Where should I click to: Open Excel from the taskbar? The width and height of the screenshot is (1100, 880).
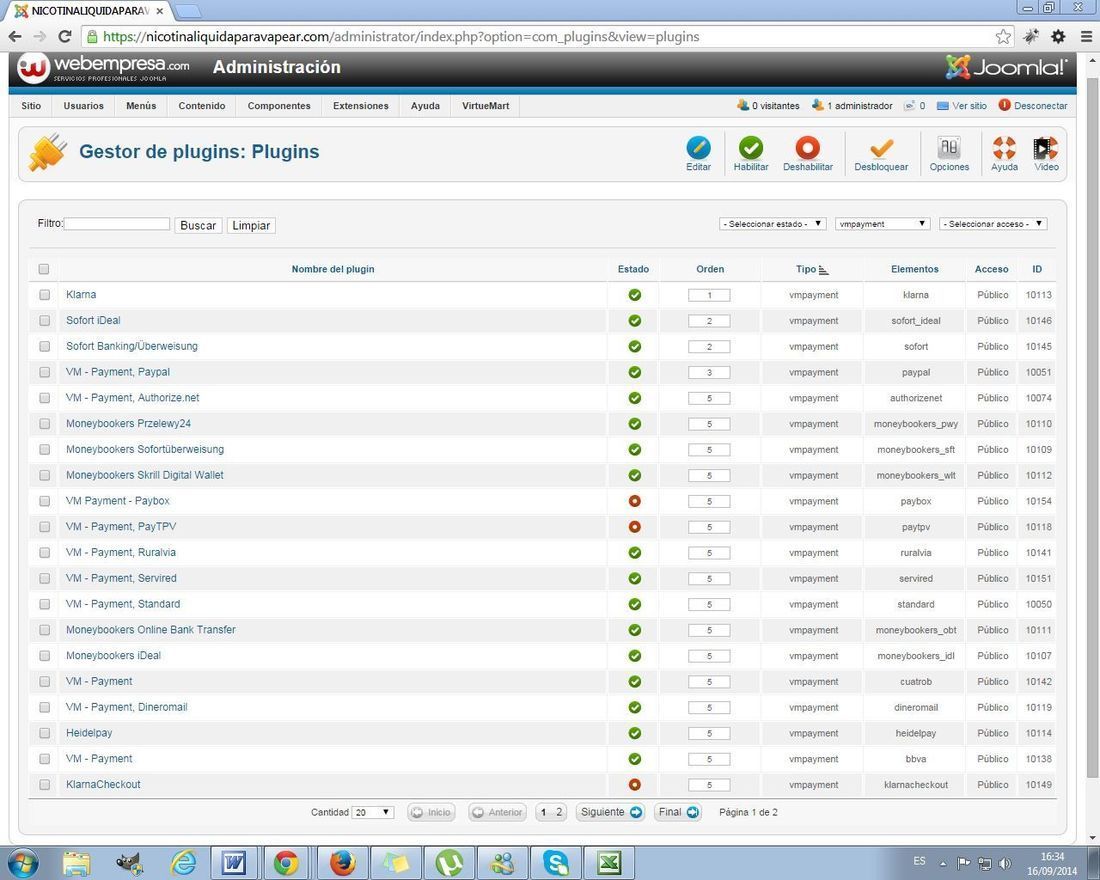coord(609,862)
